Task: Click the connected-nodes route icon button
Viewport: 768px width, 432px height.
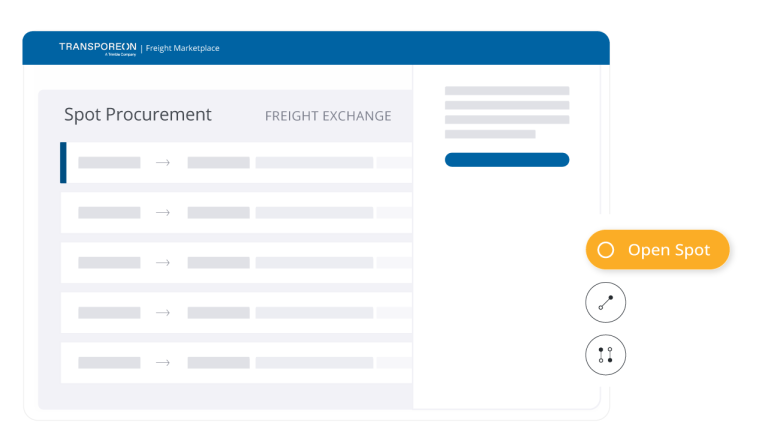Action: click(x=605, y=303)
